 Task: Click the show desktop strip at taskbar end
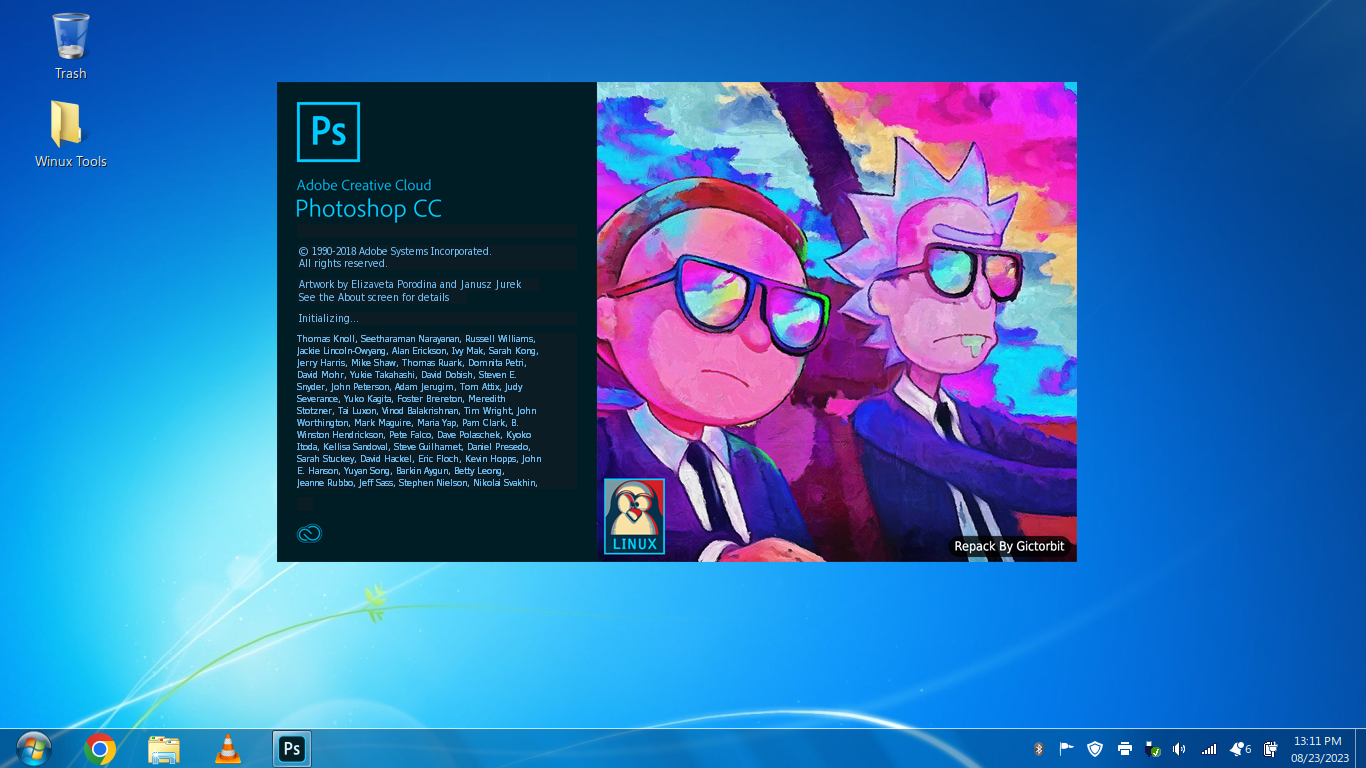[1360, 749]
